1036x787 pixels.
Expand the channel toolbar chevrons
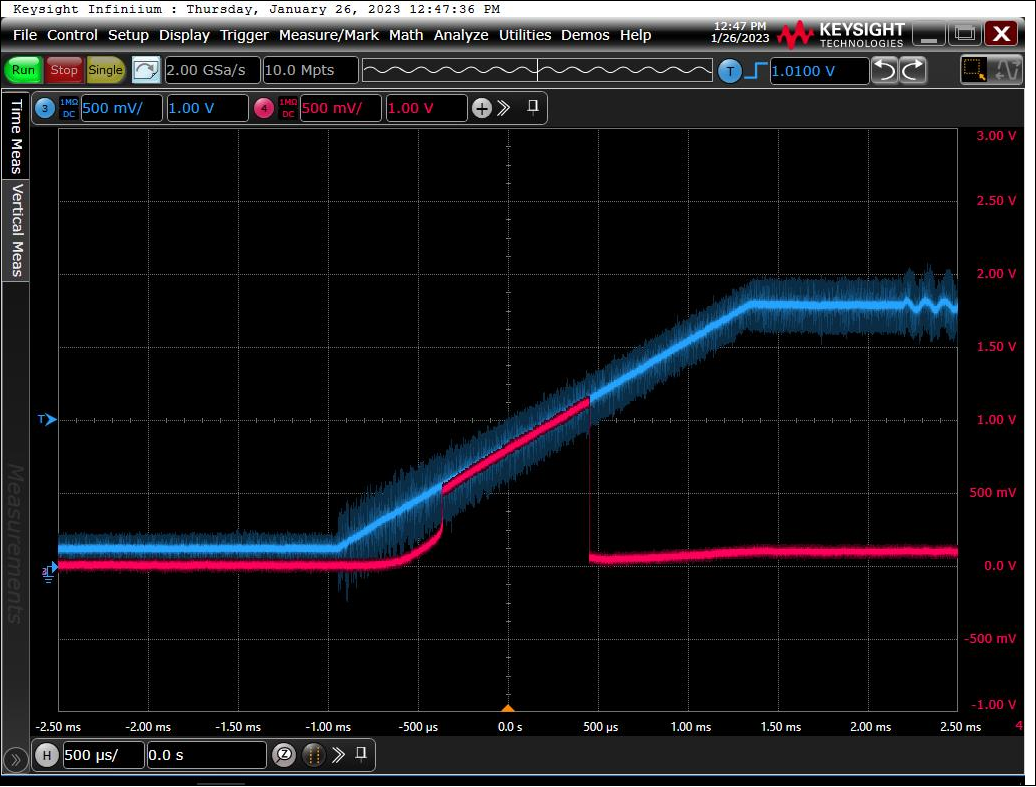[504, 108]
